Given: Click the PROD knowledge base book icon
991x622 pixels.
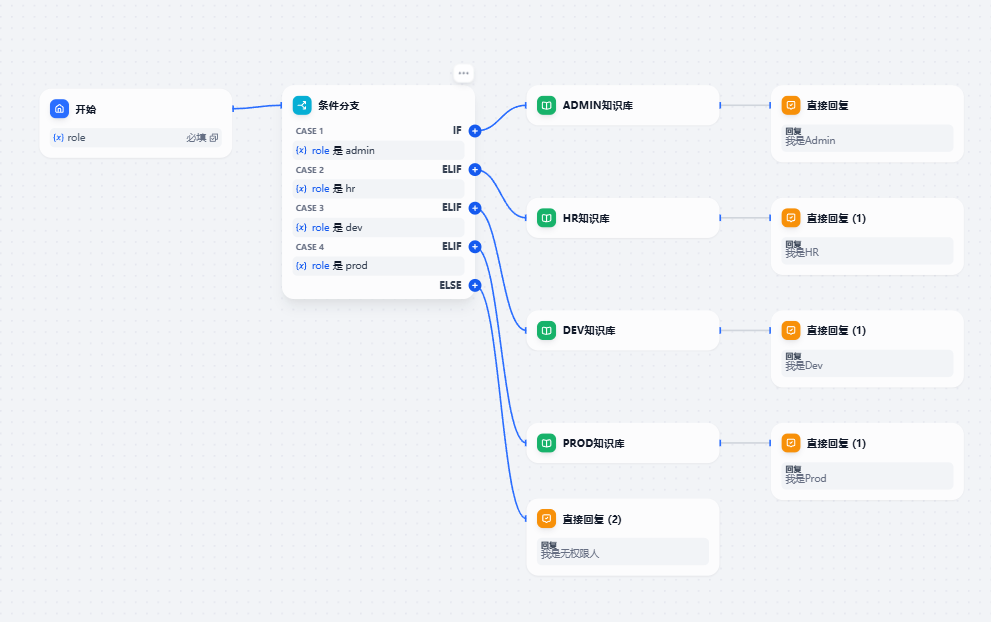Looking at the screenshot, I should pos(546,442).
